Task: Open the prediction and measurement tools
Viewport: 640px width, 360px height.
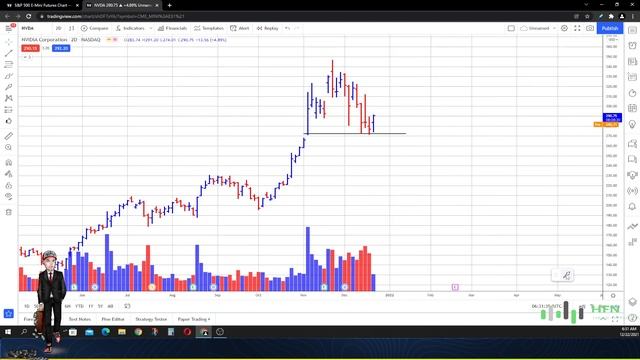Action: tap(9, 110)
